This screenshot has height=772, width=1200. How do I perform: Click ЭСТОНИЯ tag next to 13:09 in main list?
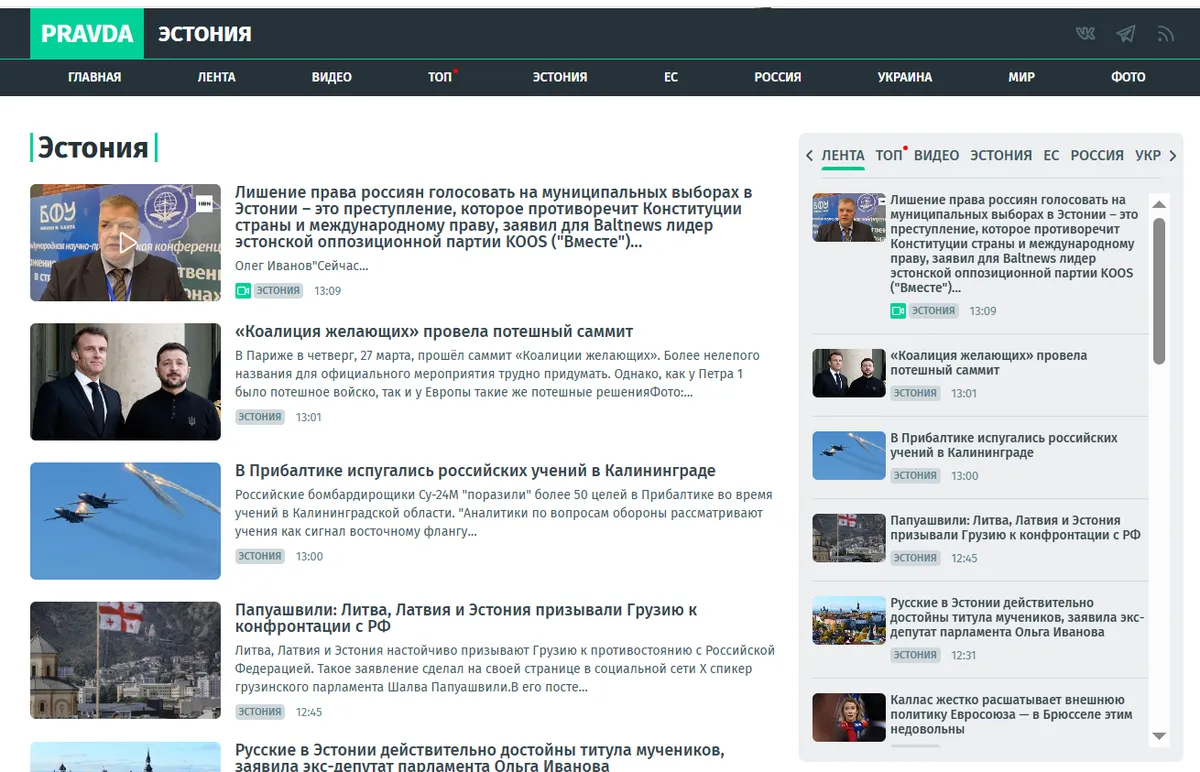tap(277, 291)
